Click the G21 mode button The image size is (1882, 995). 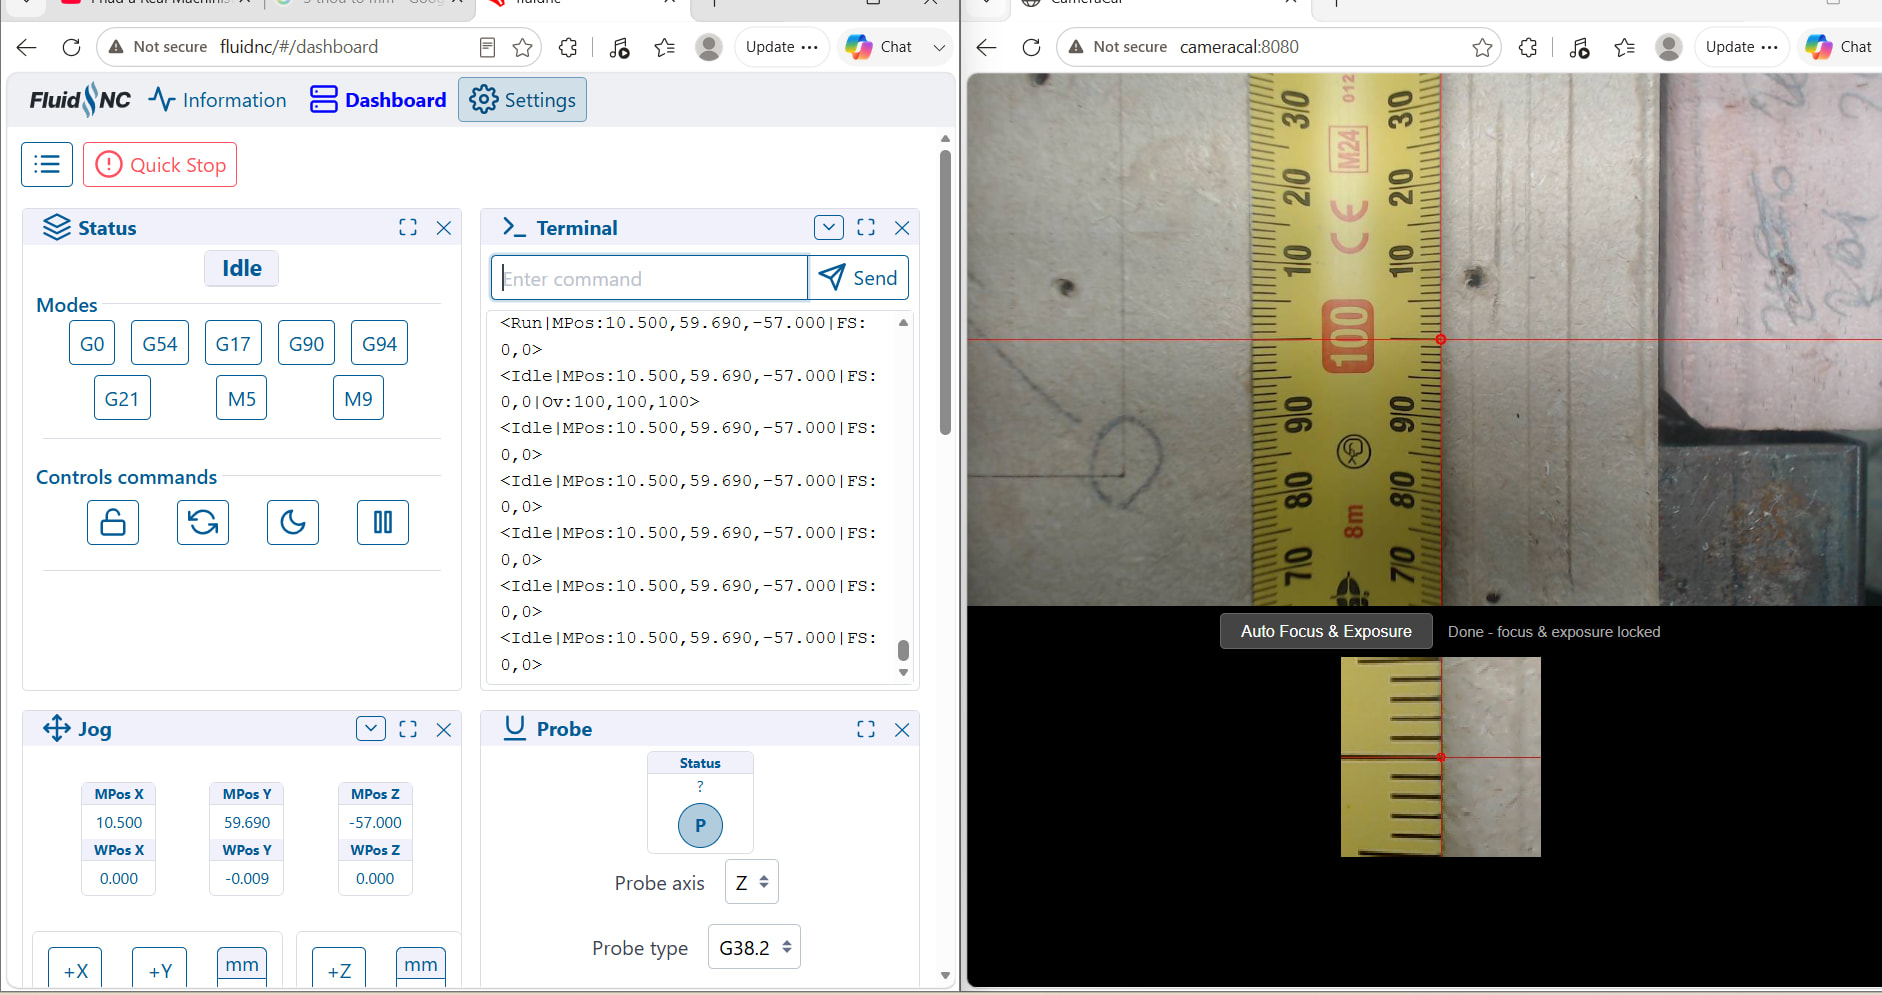click(x=122, y=398)
